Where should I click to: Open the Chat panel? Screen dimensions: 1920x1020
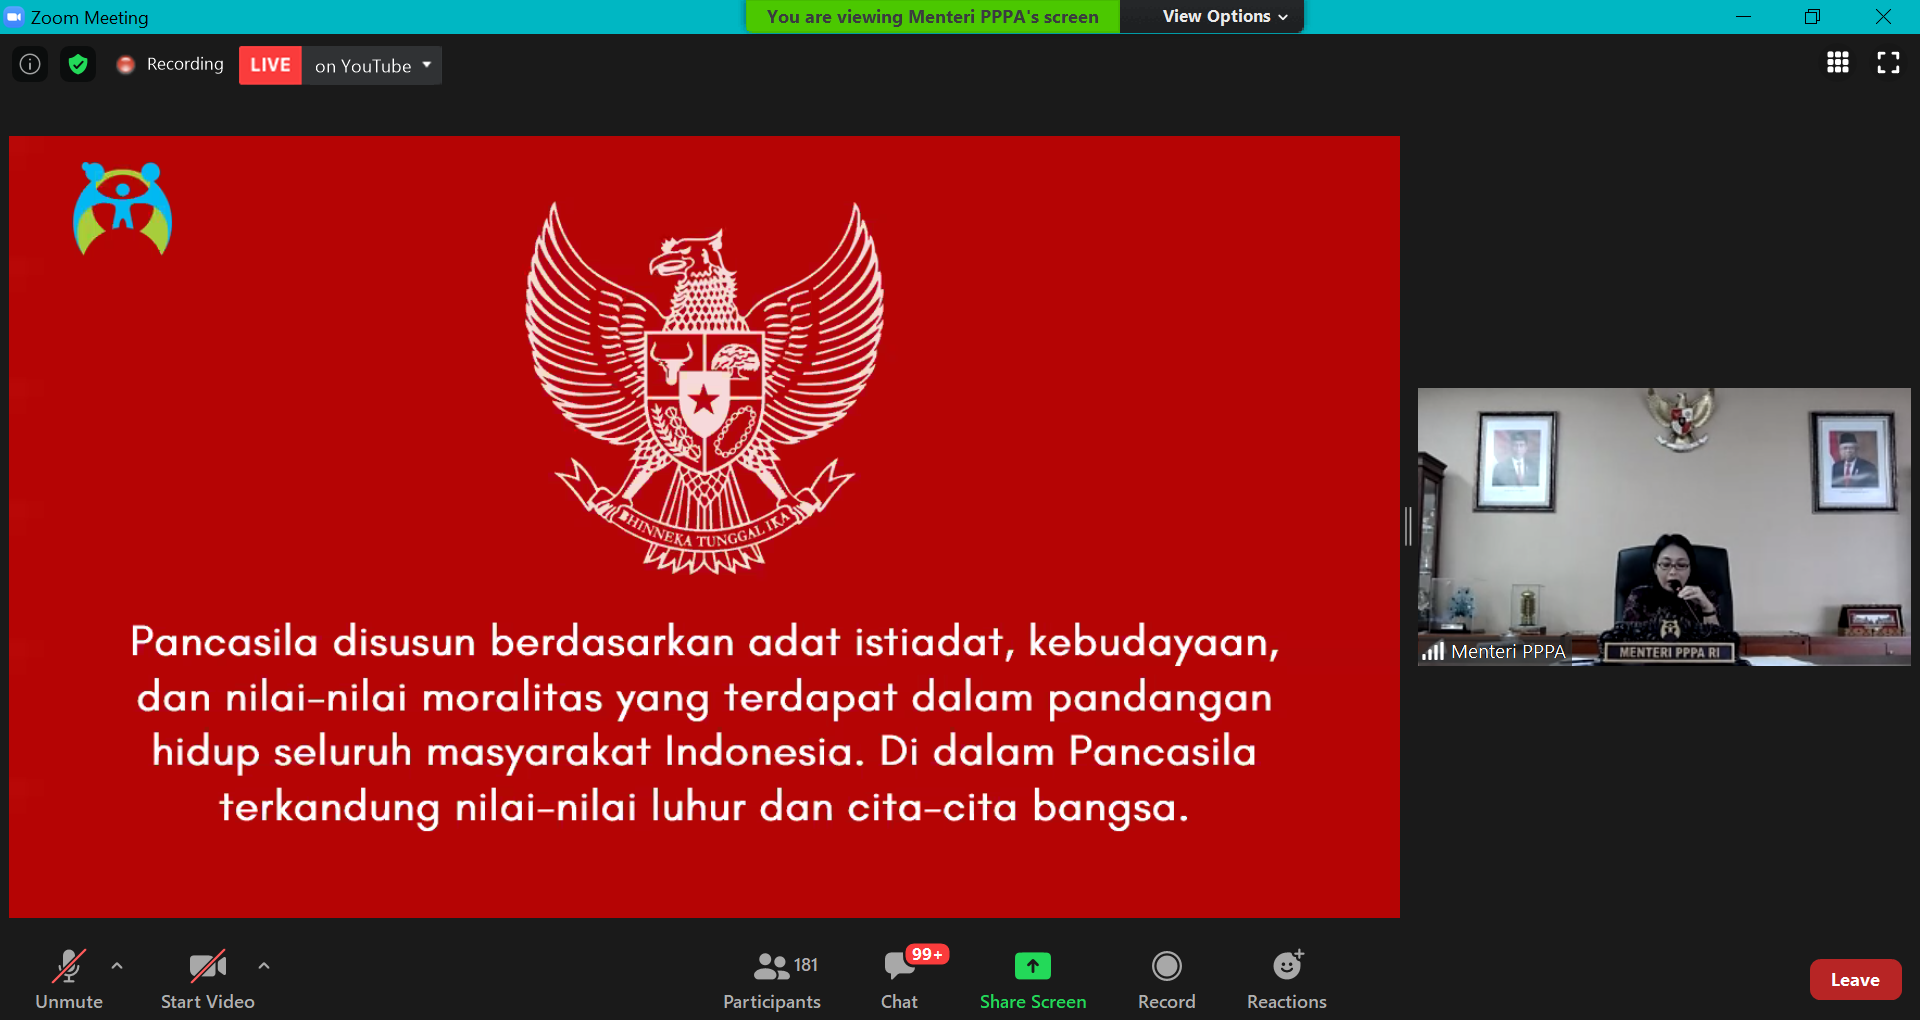point(899,979)
